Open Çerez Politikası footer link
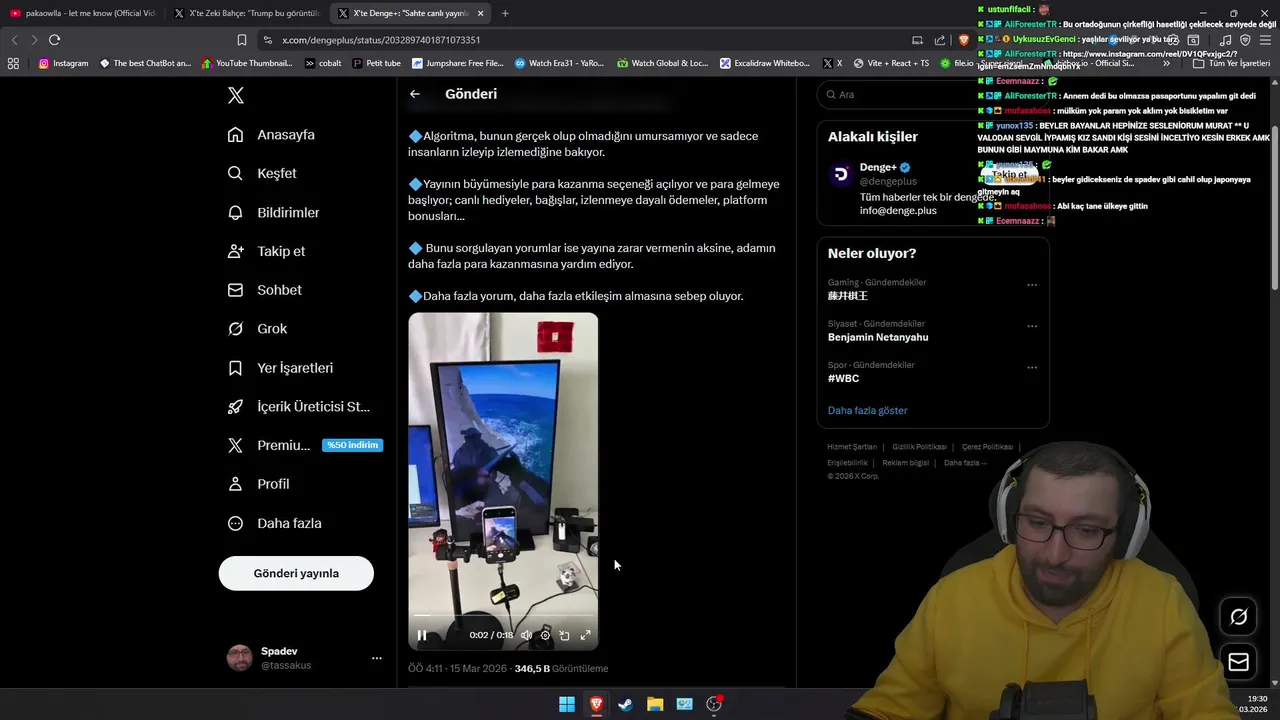The width and height of the screenshot is (1280, 720). [987, 447]
